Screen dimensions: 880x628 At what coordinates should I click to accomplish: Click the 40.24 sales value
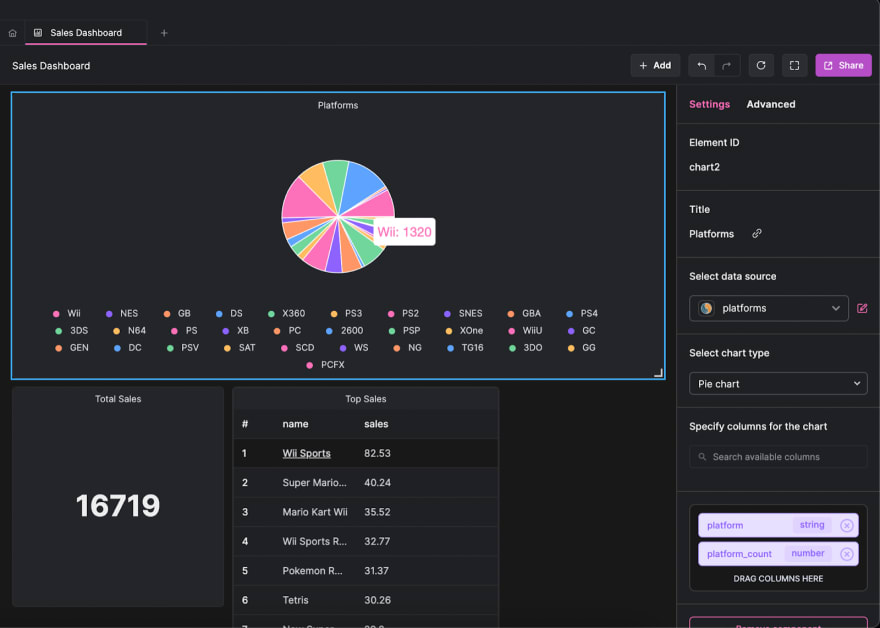[x=377, y=483]
